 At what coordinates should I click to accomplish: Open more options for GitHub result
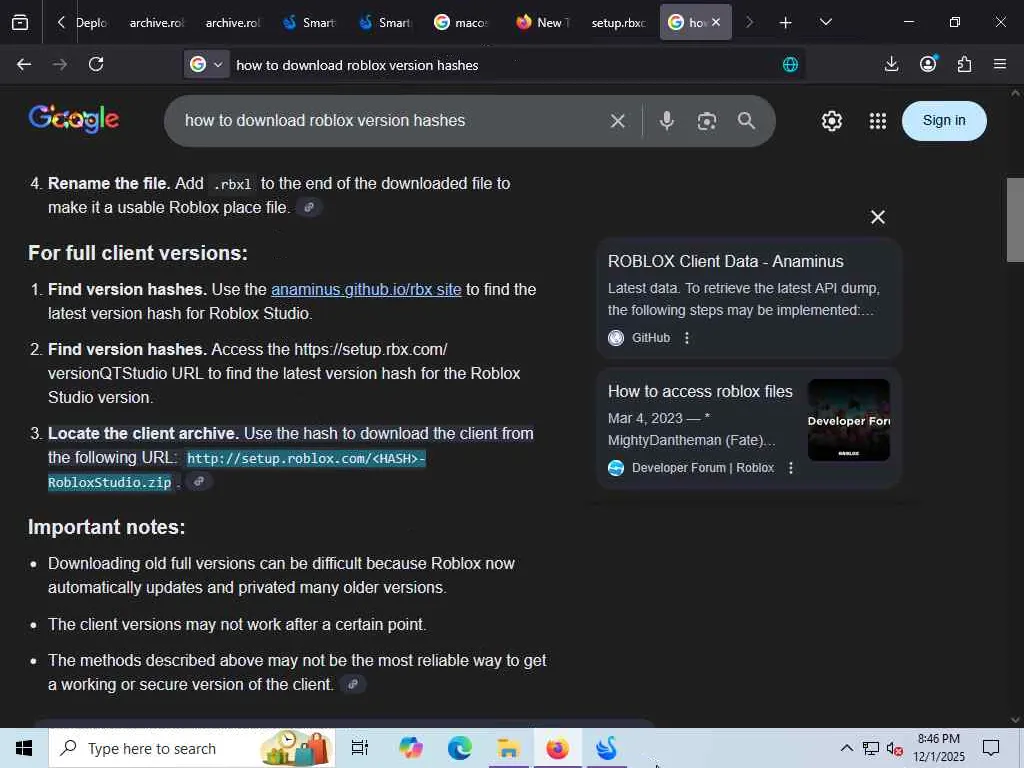686,338
